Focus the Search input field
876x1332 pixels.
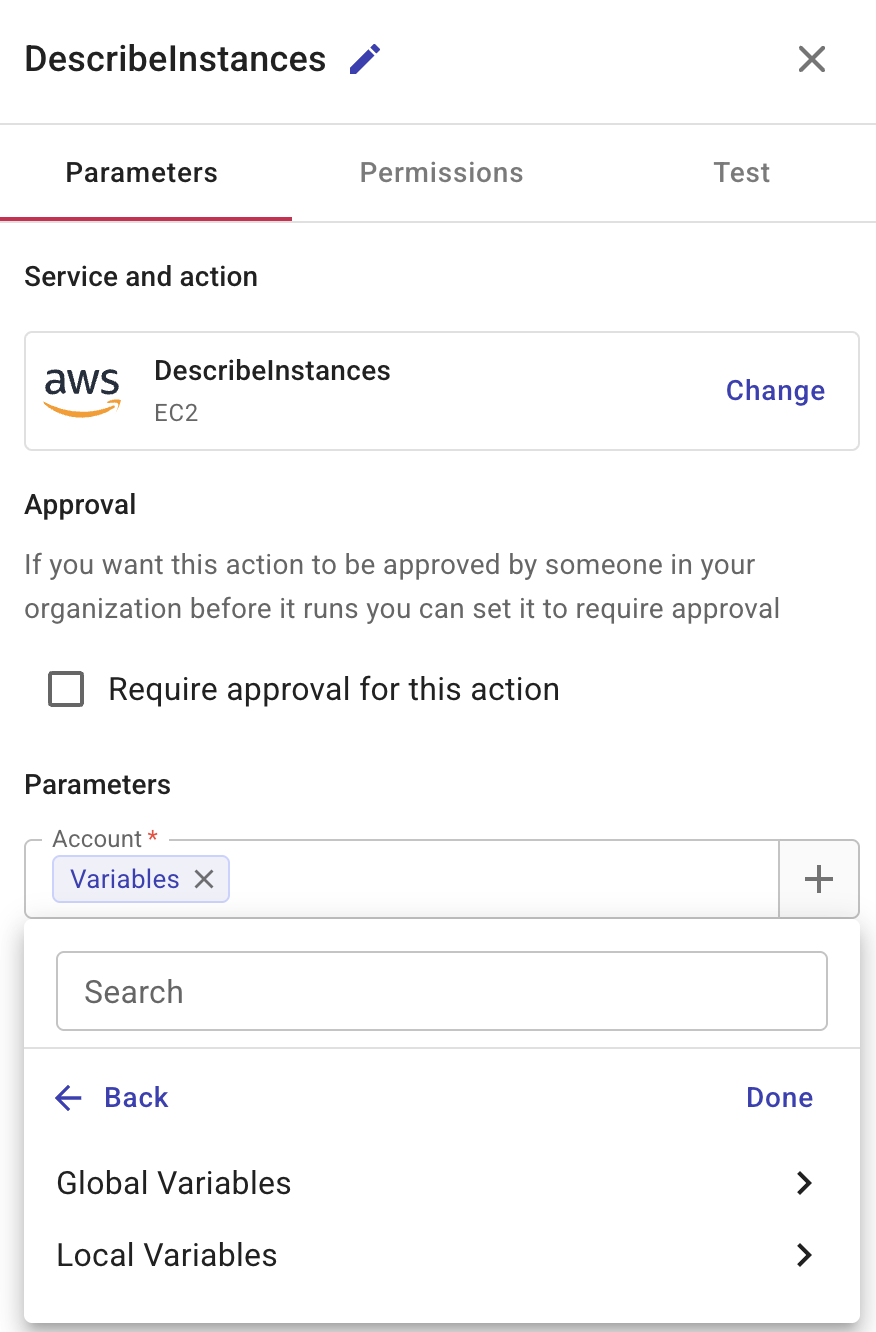(x=441, y=991)
